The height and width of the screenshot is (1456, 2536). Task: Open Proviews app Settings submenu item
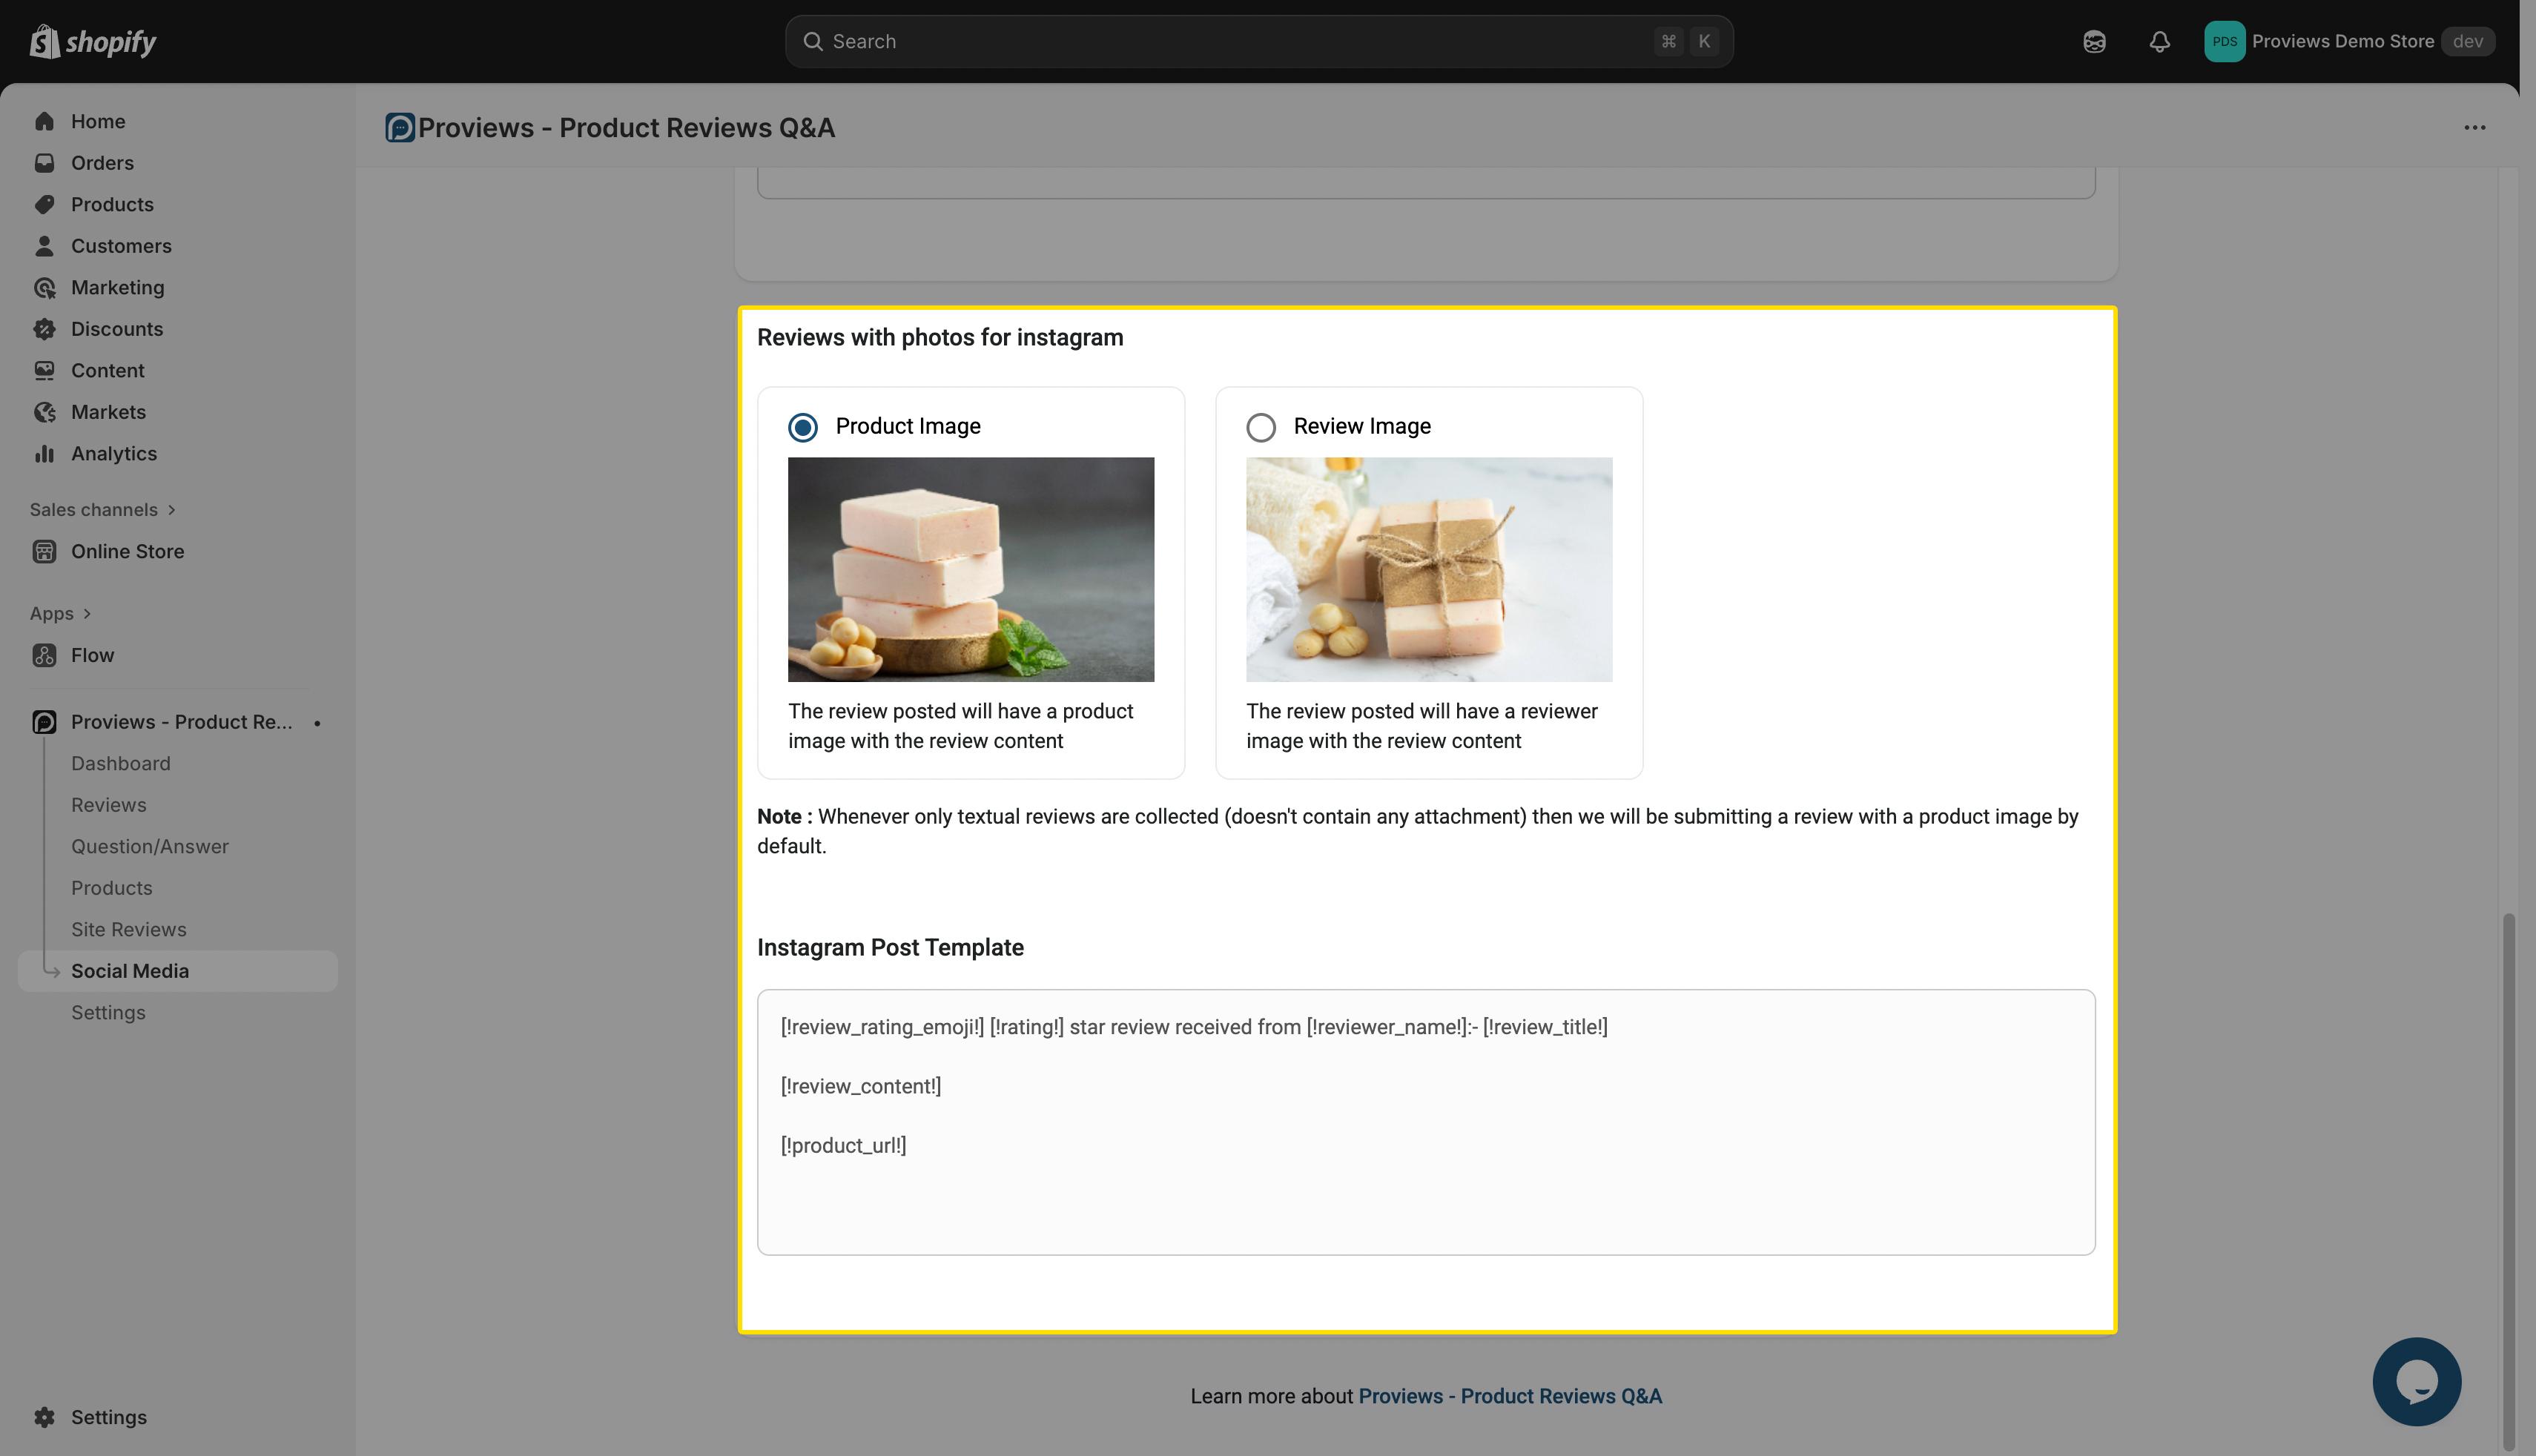(108, 1012)
